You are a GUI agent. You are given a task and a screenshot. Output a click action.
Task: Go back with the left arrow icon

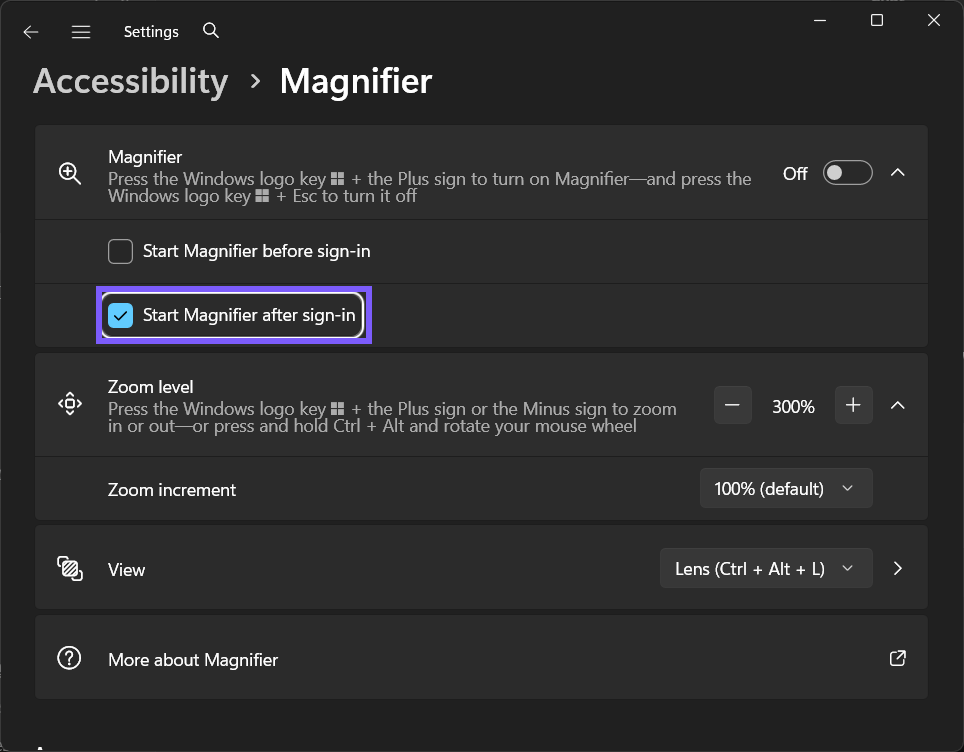[x=31, y=32]
